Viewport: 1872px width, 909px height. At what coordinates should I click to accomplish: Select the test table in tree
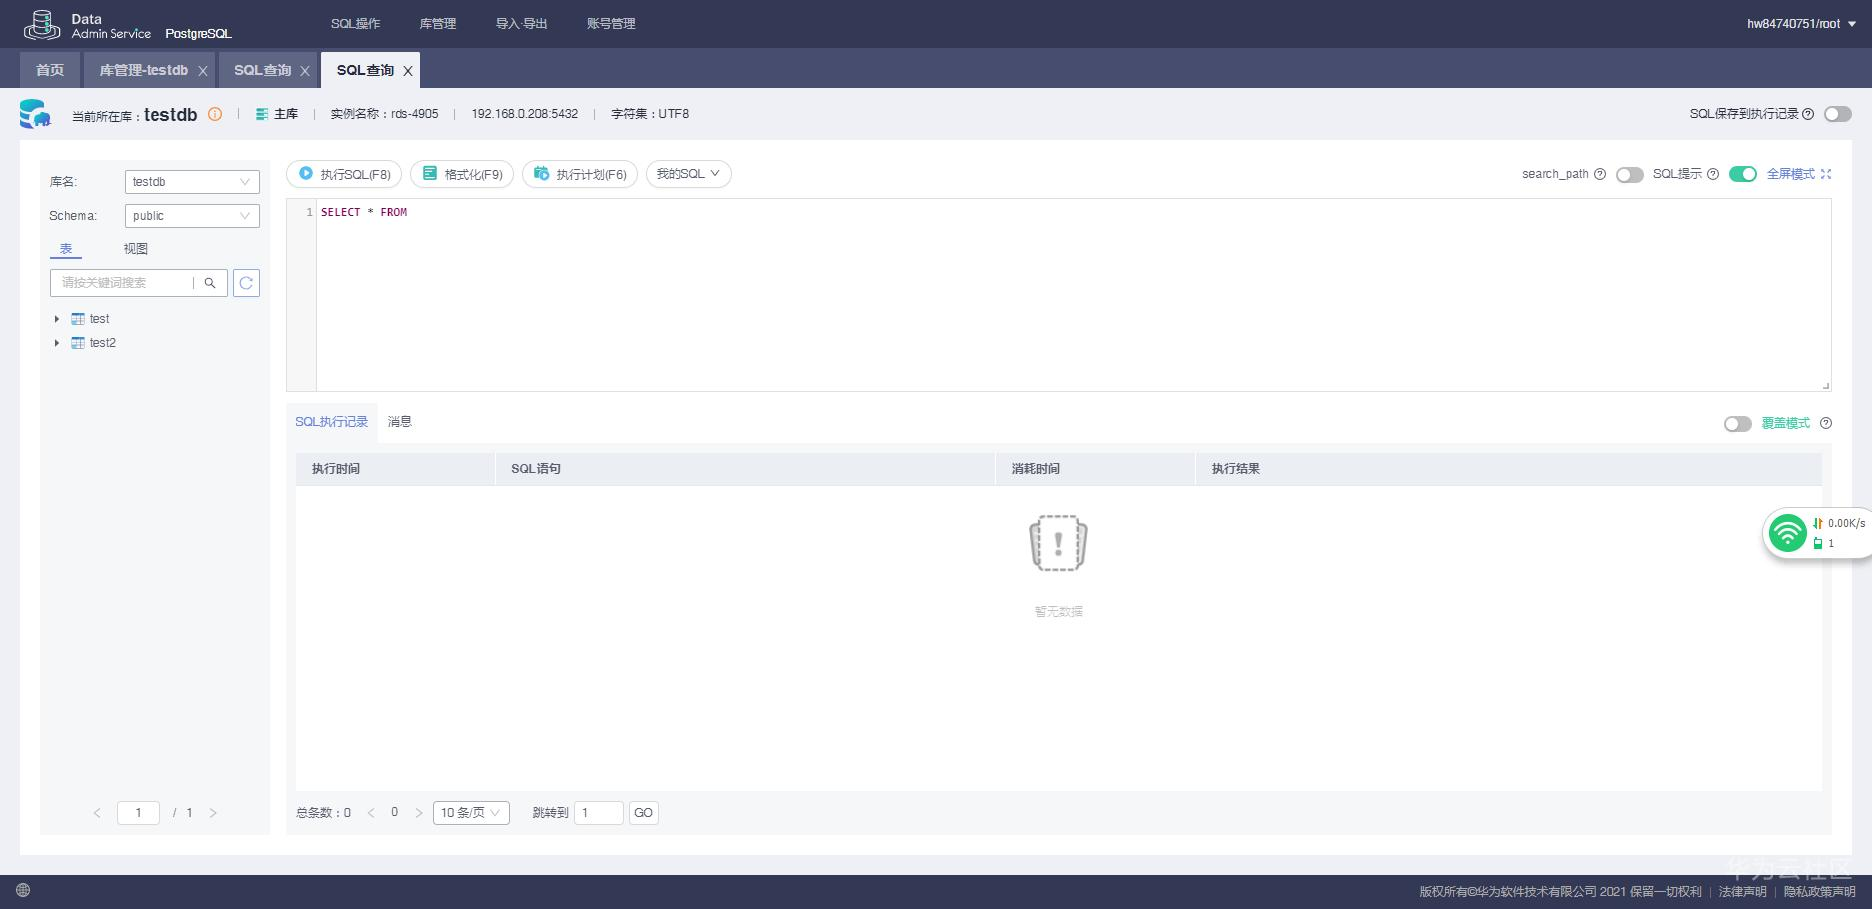100,319
